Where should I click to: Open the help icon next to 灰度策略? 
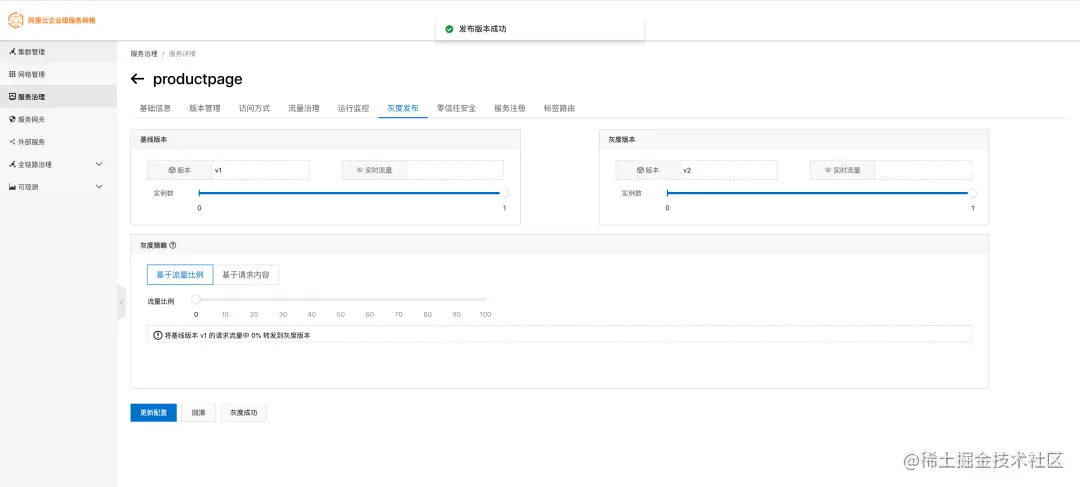173,245
